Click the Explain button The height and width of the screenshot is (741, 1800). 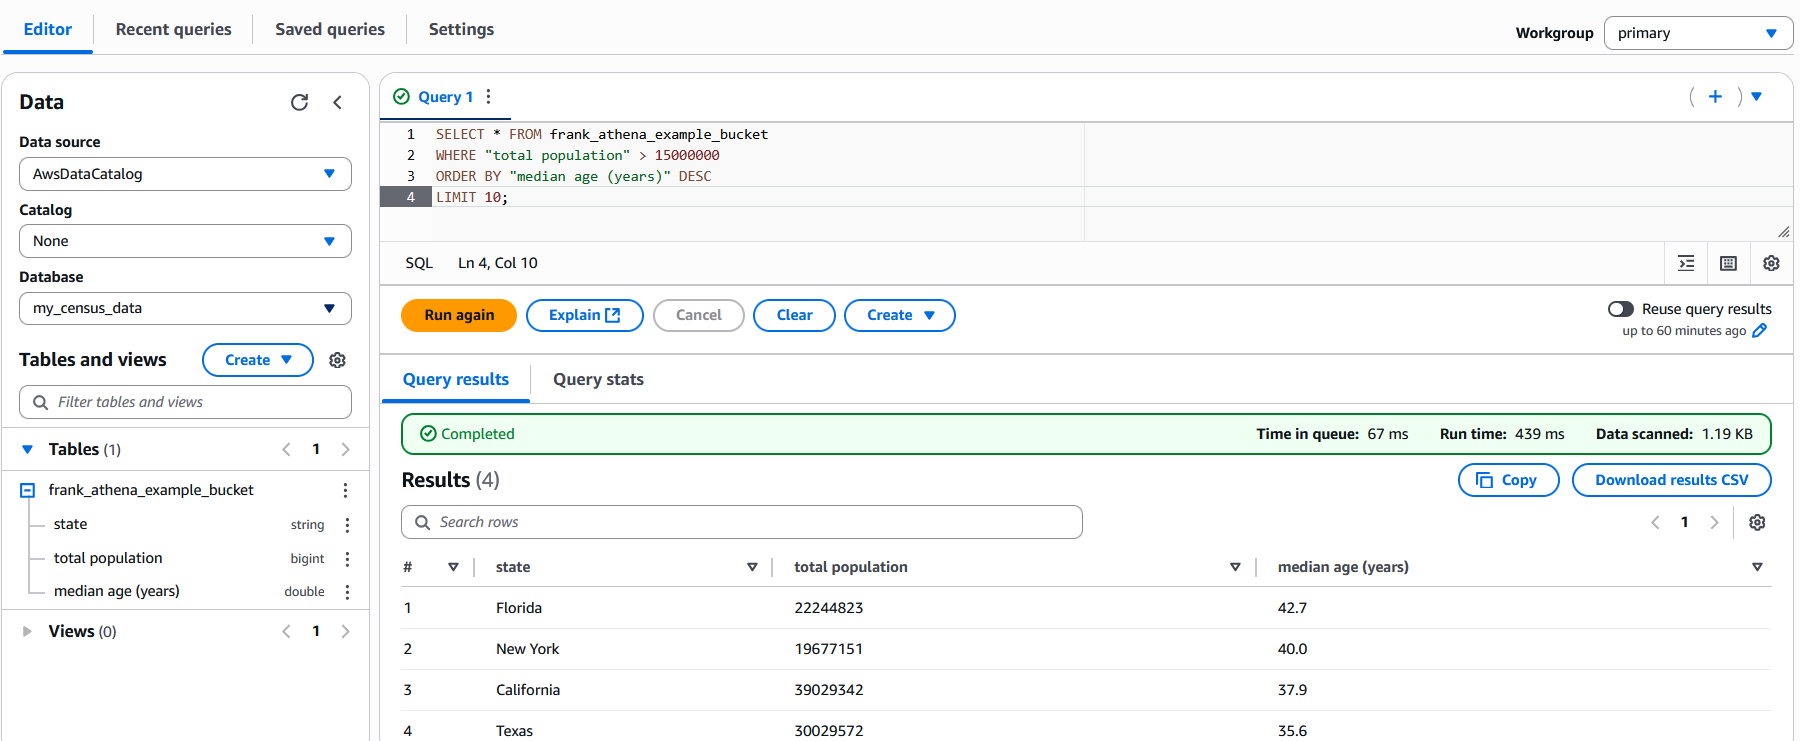[x=585, y=315]
